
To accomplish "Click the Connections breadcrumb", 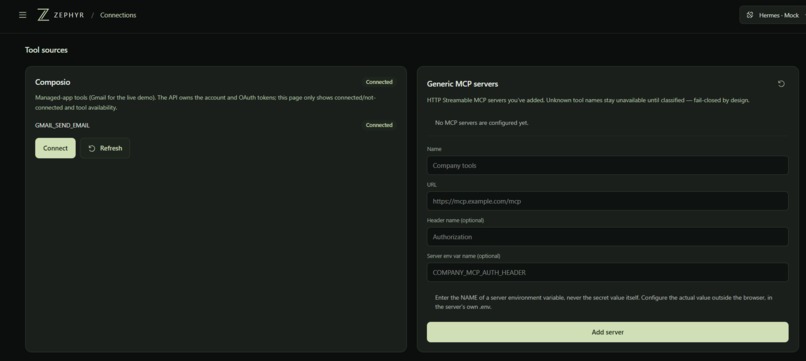I will pos(118,15).
